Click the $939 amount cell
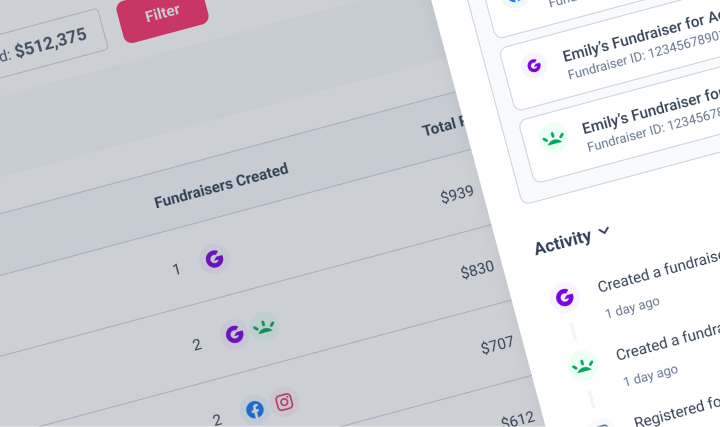Image resolution: width=720 pixels, height=427 pixels. pos(457,194)
